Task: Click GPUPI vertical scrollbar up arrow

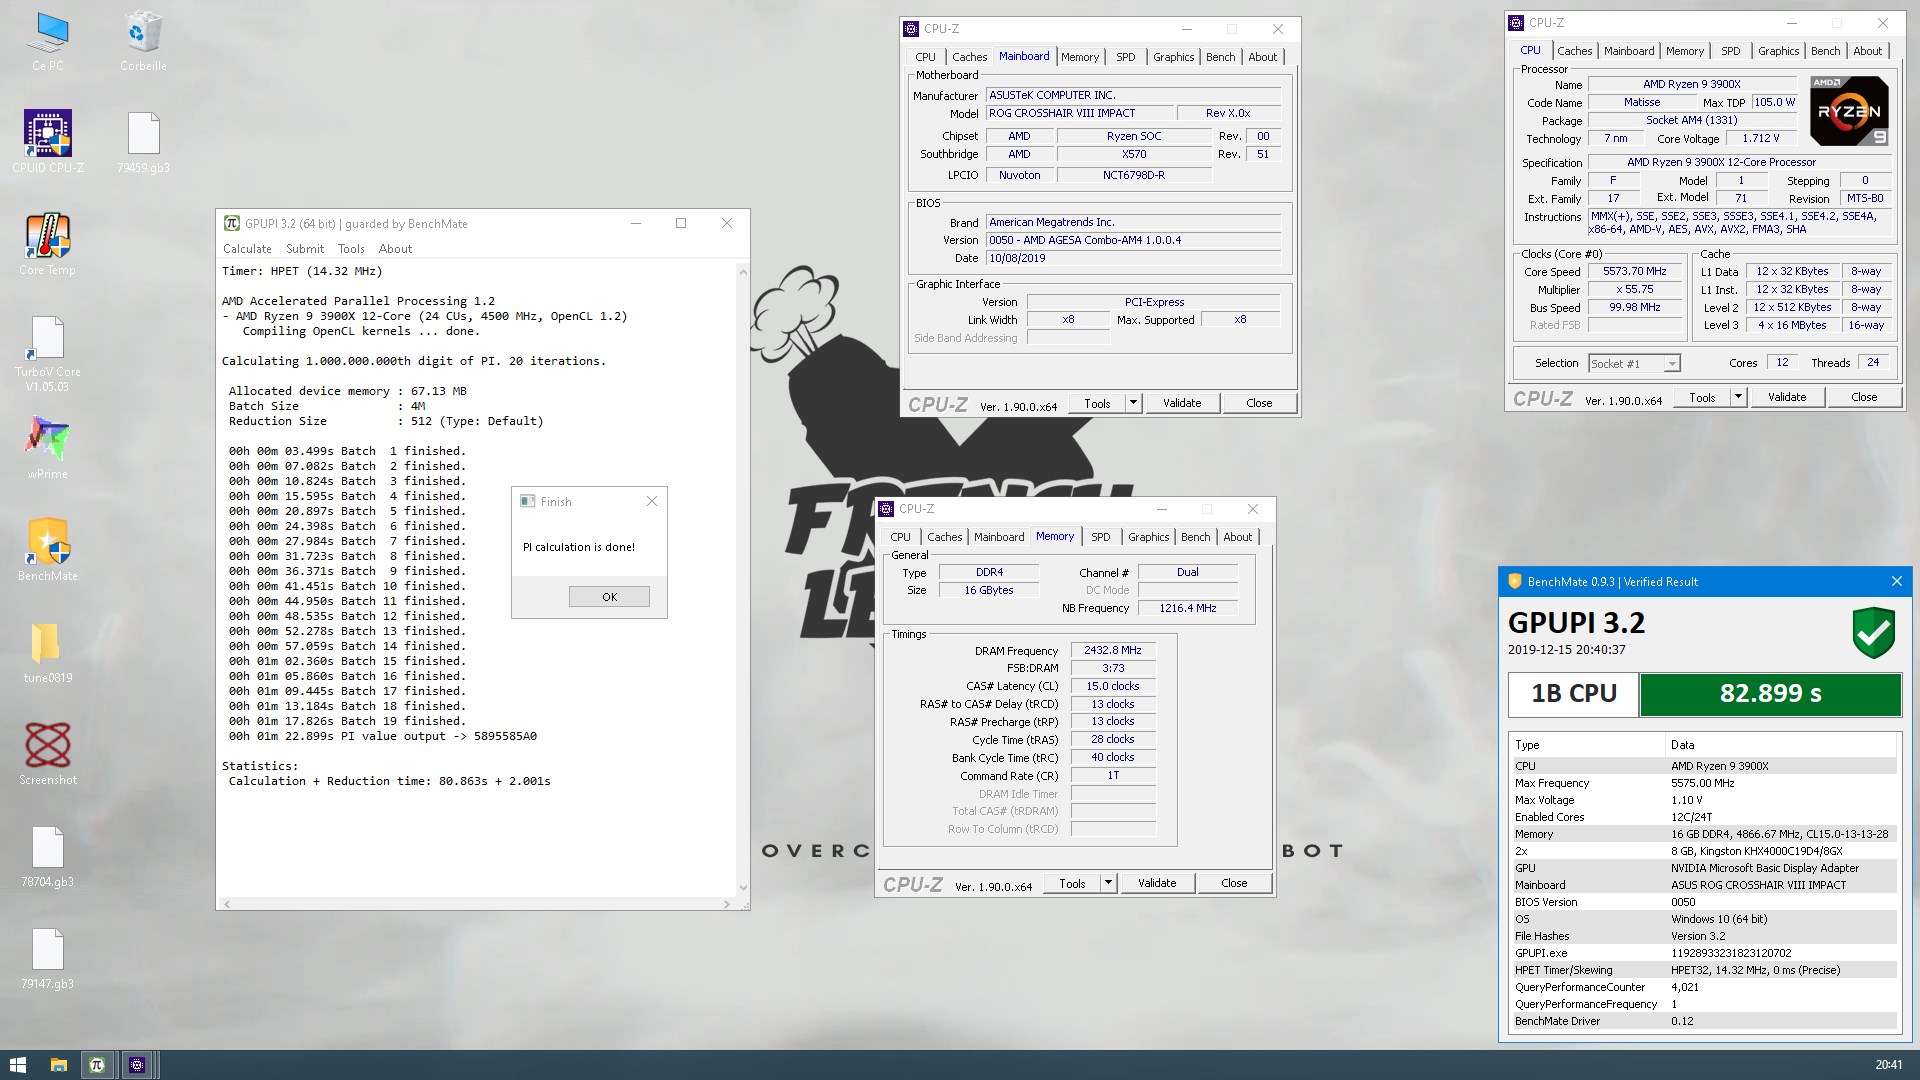Action: click(742, 271)
